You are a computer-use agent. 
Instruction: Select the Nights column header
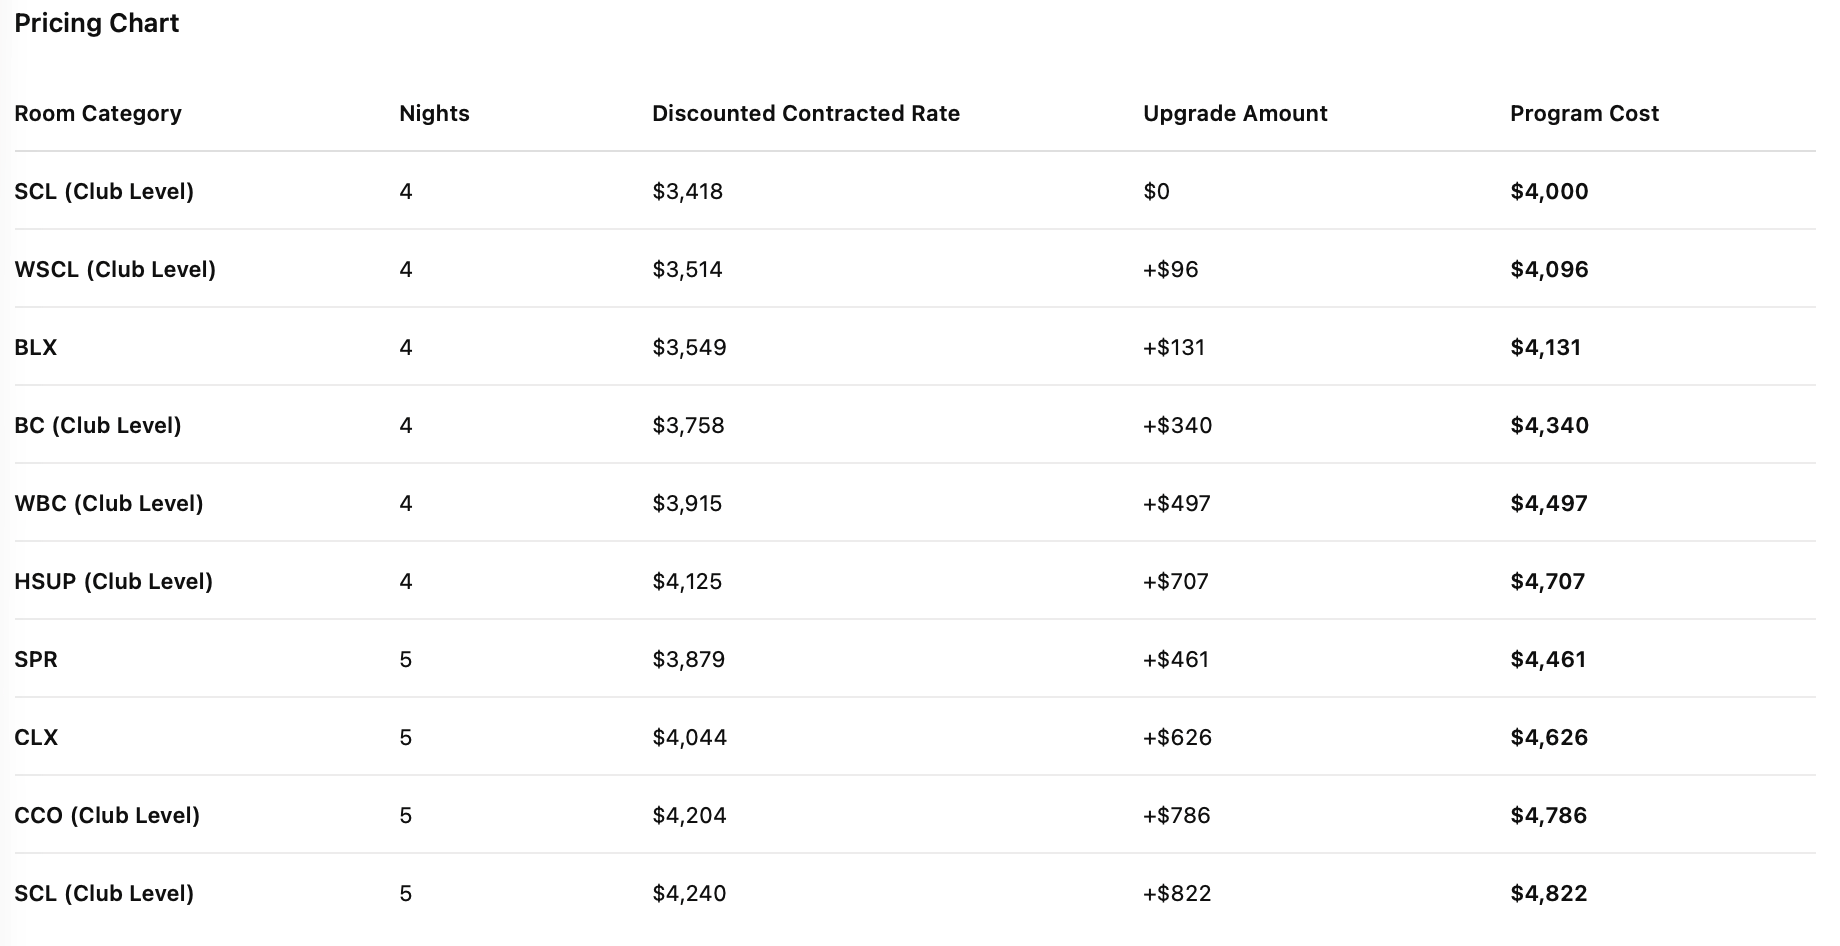pyautogui.click(x=434, y=113)
